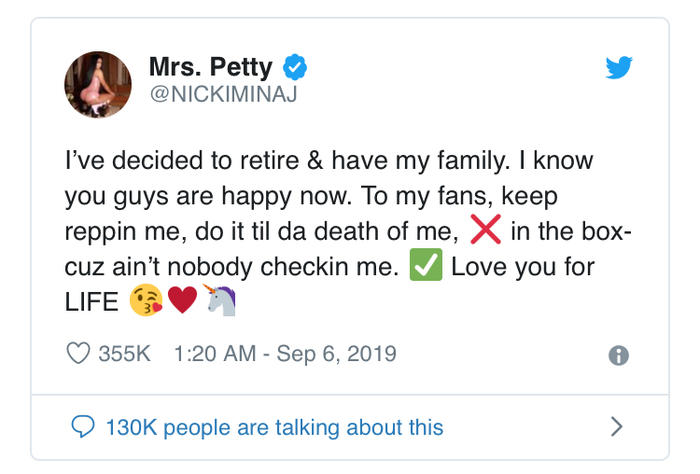This screenshot has width=700, height=474.
Task: Expand the conversation with the right chevron
Action: click(x=617, y=427)
